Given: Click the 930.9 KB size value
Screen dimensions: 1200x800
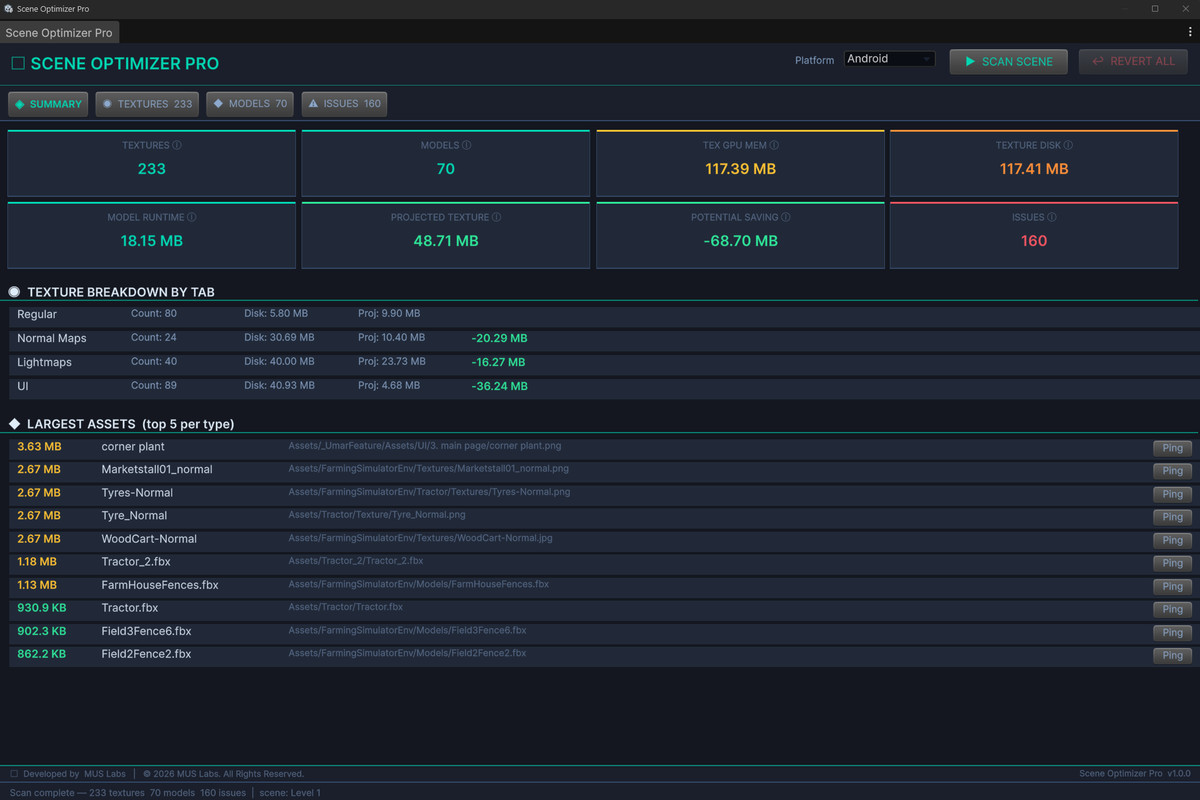Looking at the screenshot, I should pos(41,608).
